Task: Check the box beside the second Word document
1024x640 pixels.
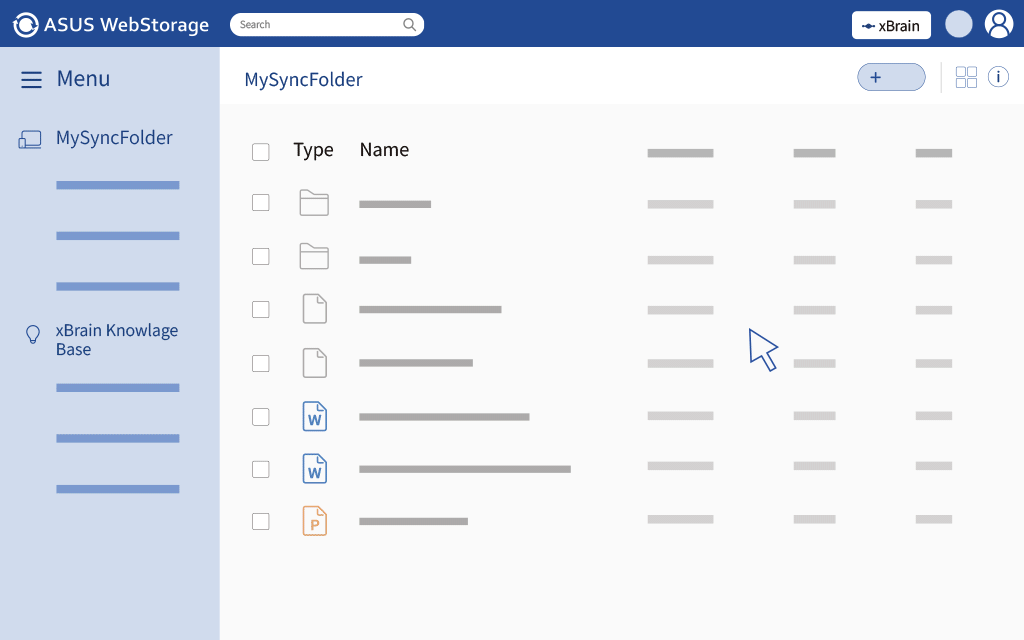Action: 261,469
